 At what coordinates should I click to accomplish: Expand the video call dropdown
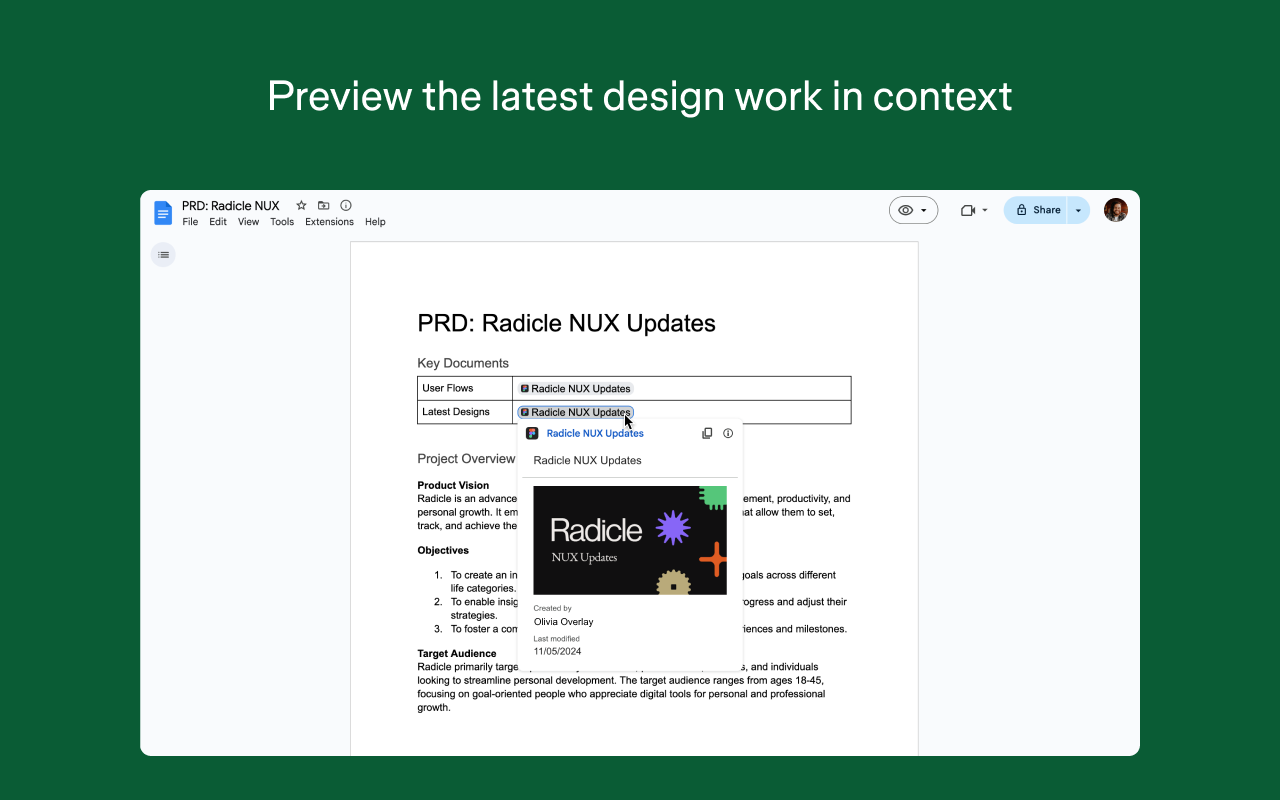[984, 210]
